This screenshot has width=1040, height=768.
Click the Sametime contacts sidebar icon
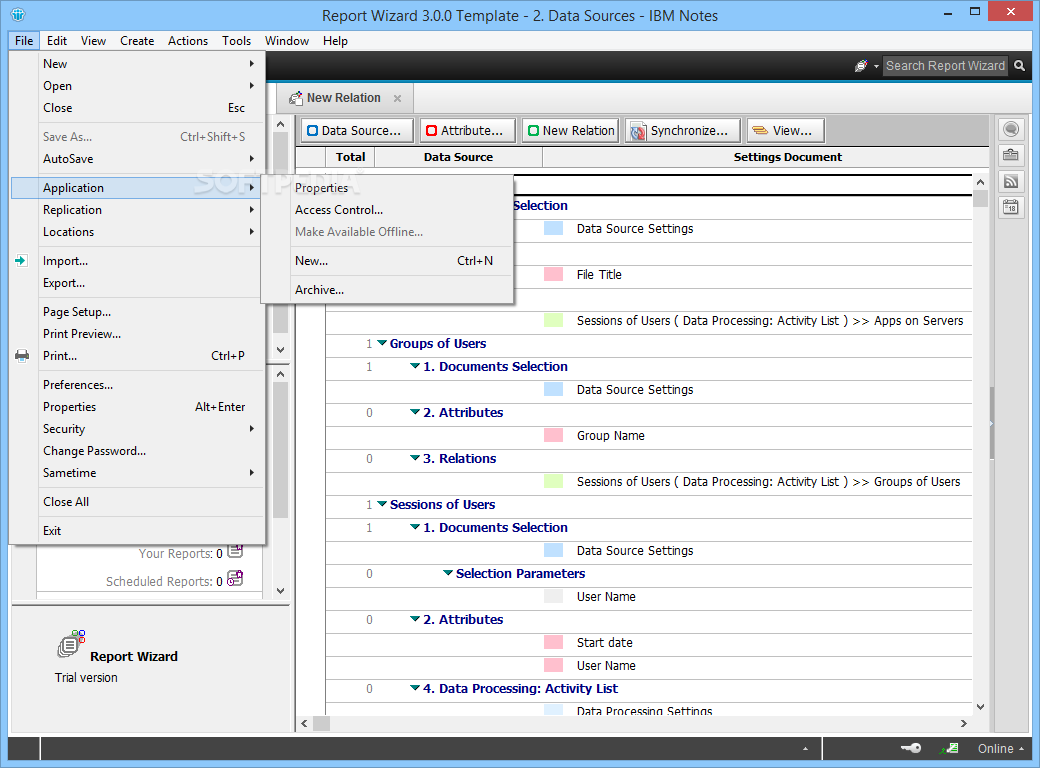[x=1011, y=129]
